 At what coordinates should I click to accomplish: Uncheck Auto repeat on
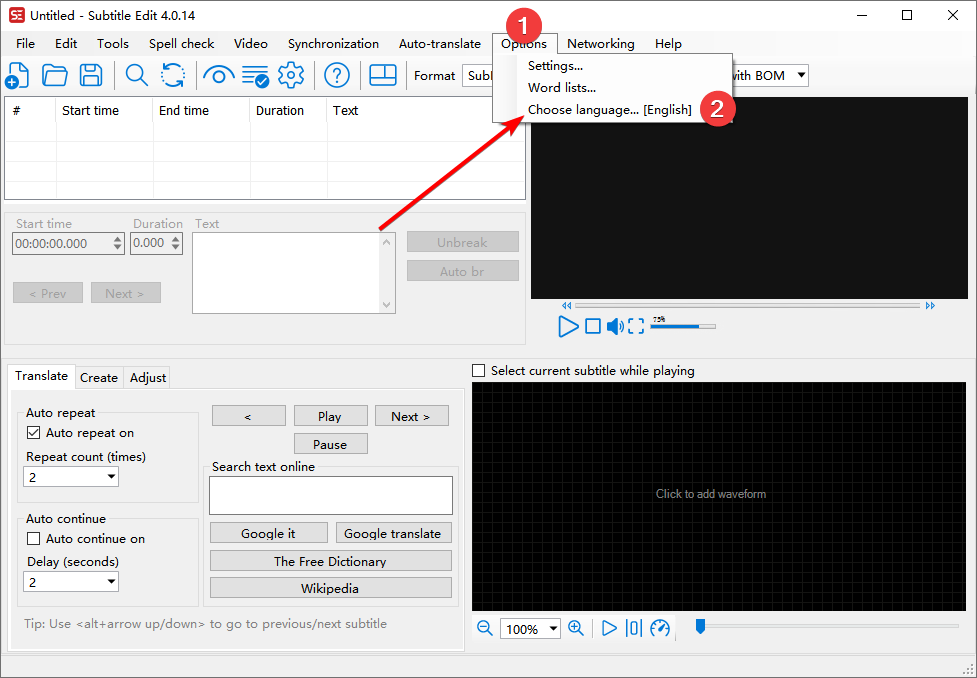(x=34, y=433)
